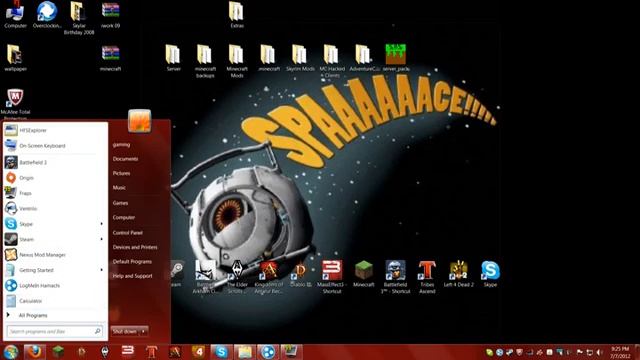
Task: Launch On-Screen Keyboard from Start menu
Action: [x=55, y=146]
